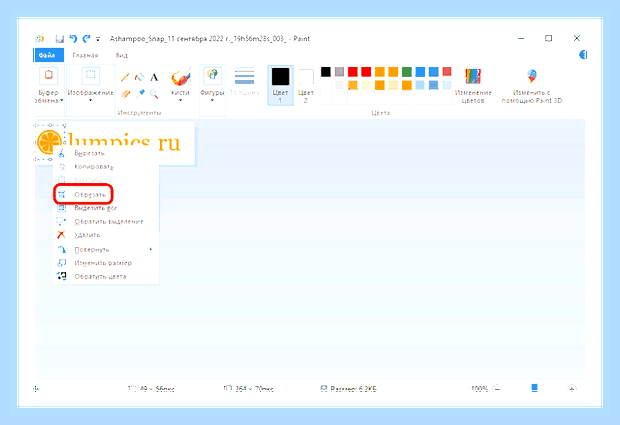Undo the last action
Screen dimensions: 620x425
73,38
